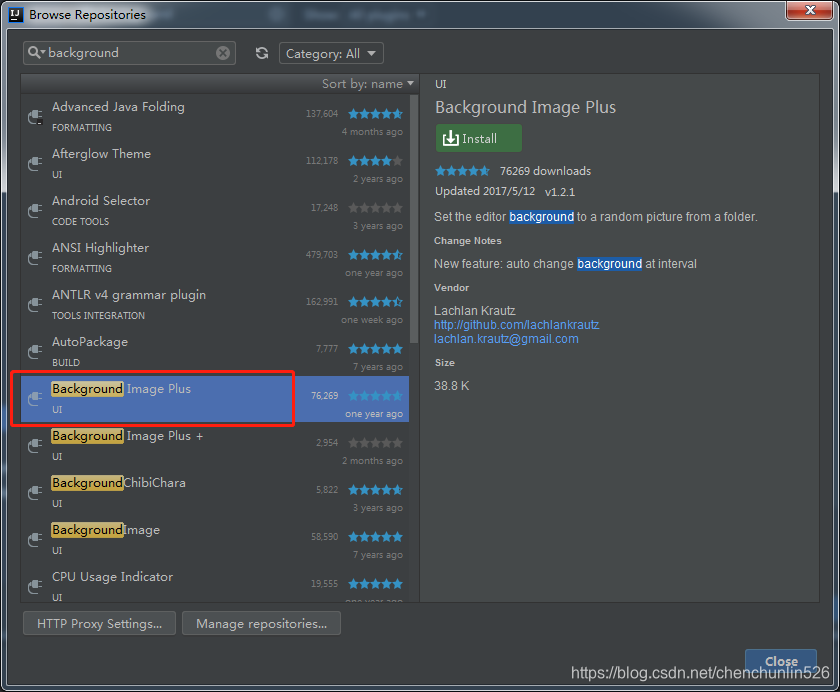
Task: Select Advanced Java Folding in the plugin list
Action: [215, 117]
